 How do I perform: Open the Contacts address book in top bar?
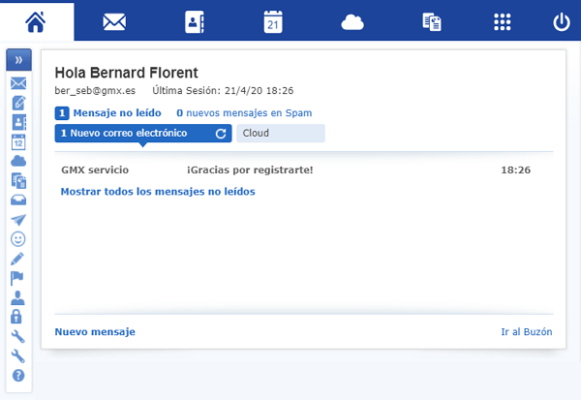coord(195,22)
